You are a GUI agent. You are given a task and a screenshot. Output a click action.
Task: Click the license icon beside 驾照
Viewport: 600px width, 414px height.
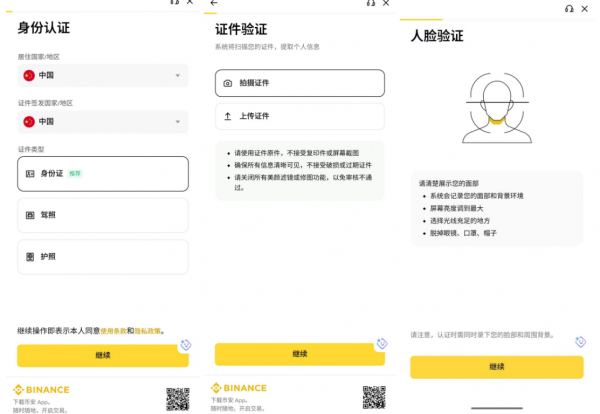[30, 215]
